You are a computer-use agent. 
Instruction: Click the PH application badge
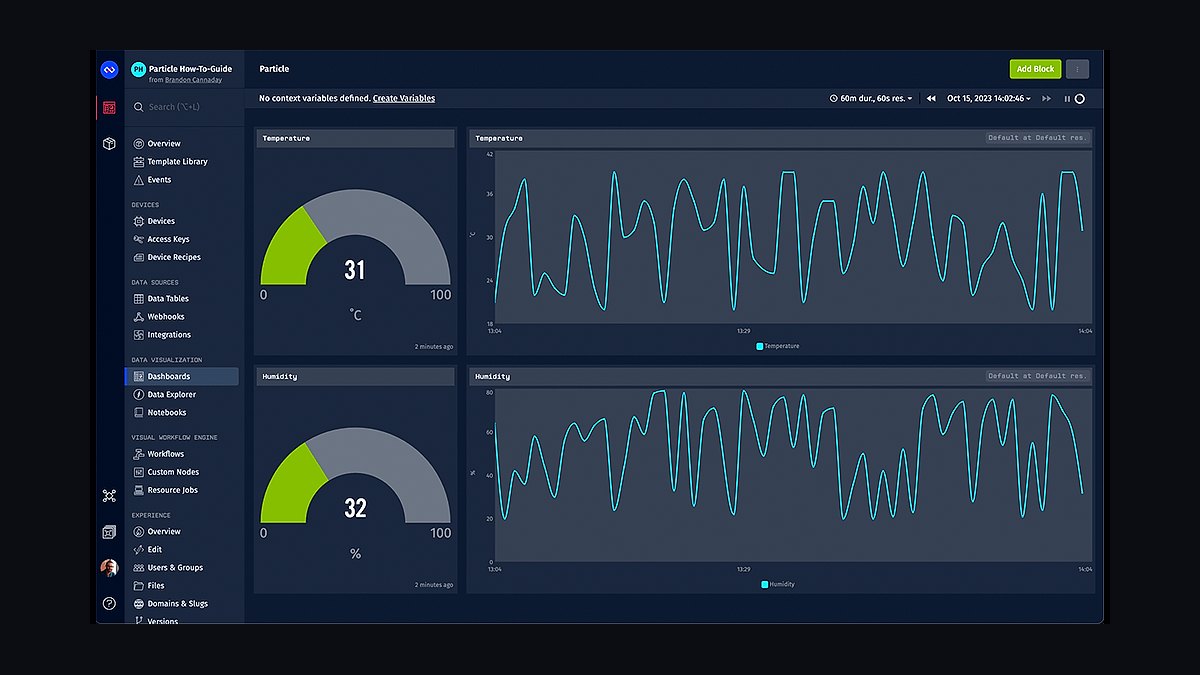click(x=138, y=69)
